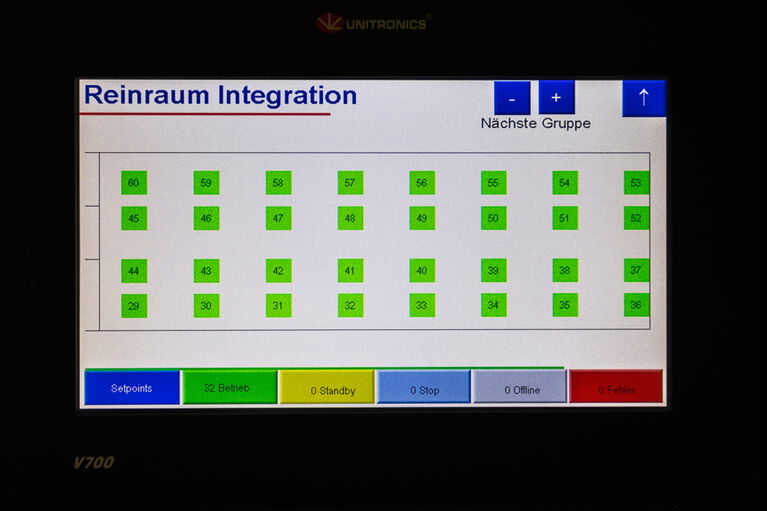Screen dimensions: 767x511
Task: Show the 0 Standby units filter
Action: (x=326, y=389)
